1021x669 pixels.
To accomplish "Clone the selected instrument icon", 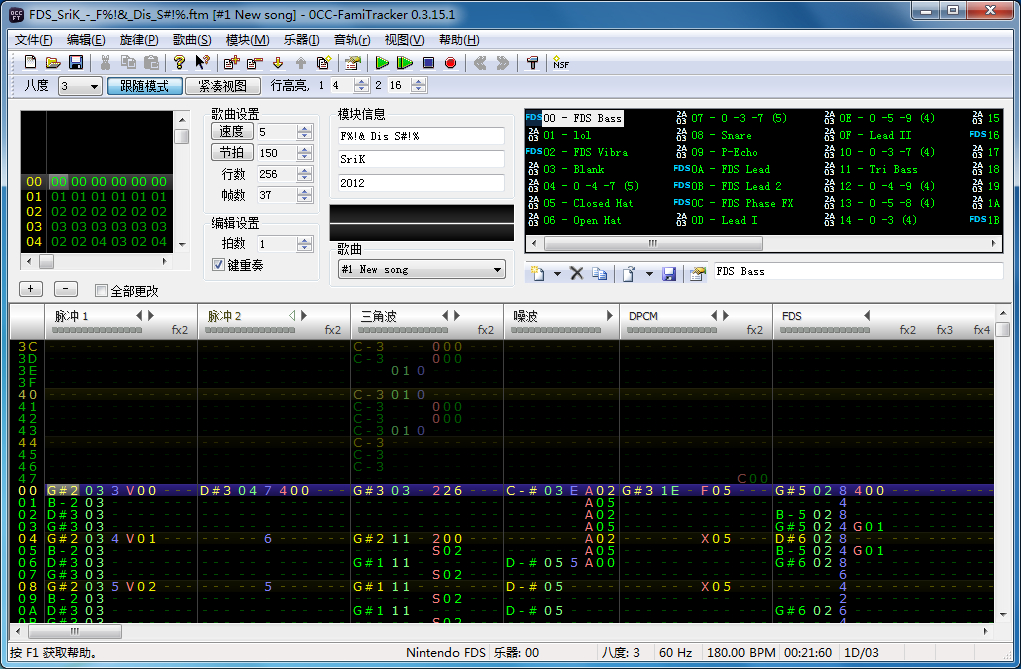I will tap(599, 273).
